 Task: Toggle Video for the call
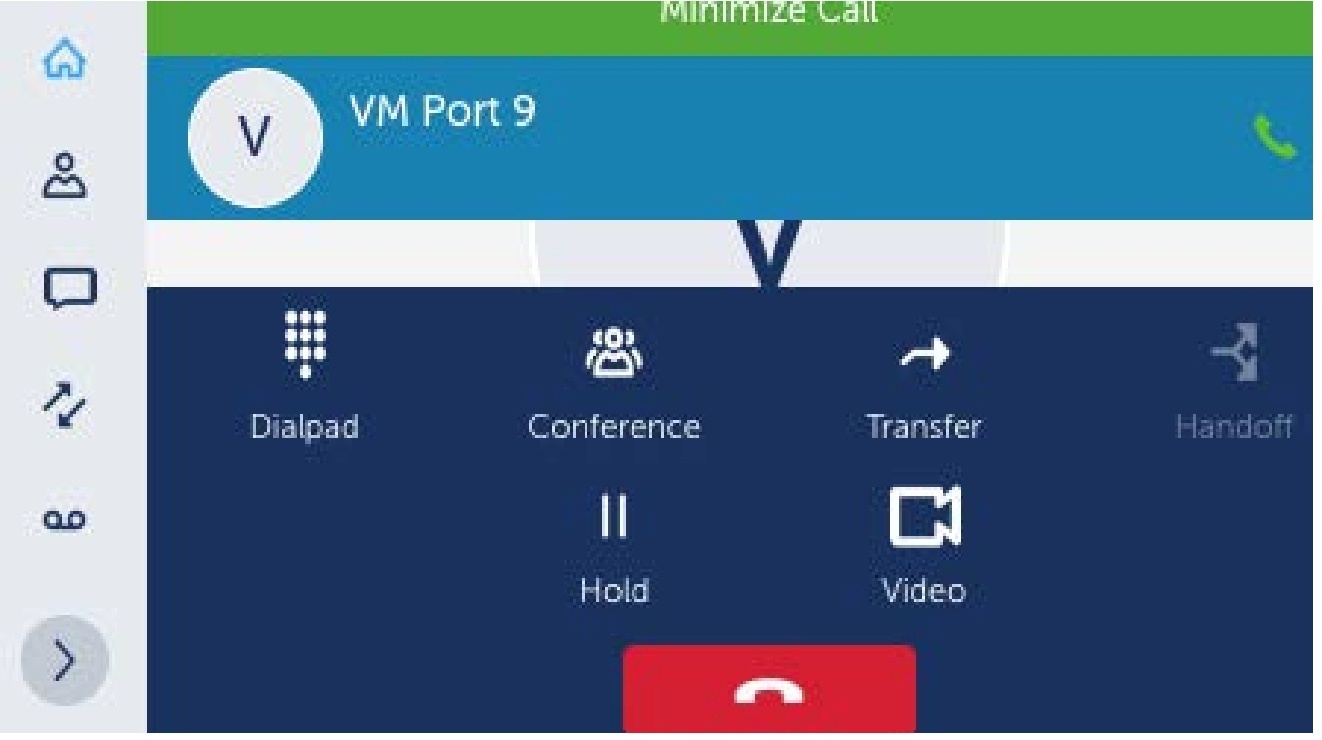coord(924,517)
